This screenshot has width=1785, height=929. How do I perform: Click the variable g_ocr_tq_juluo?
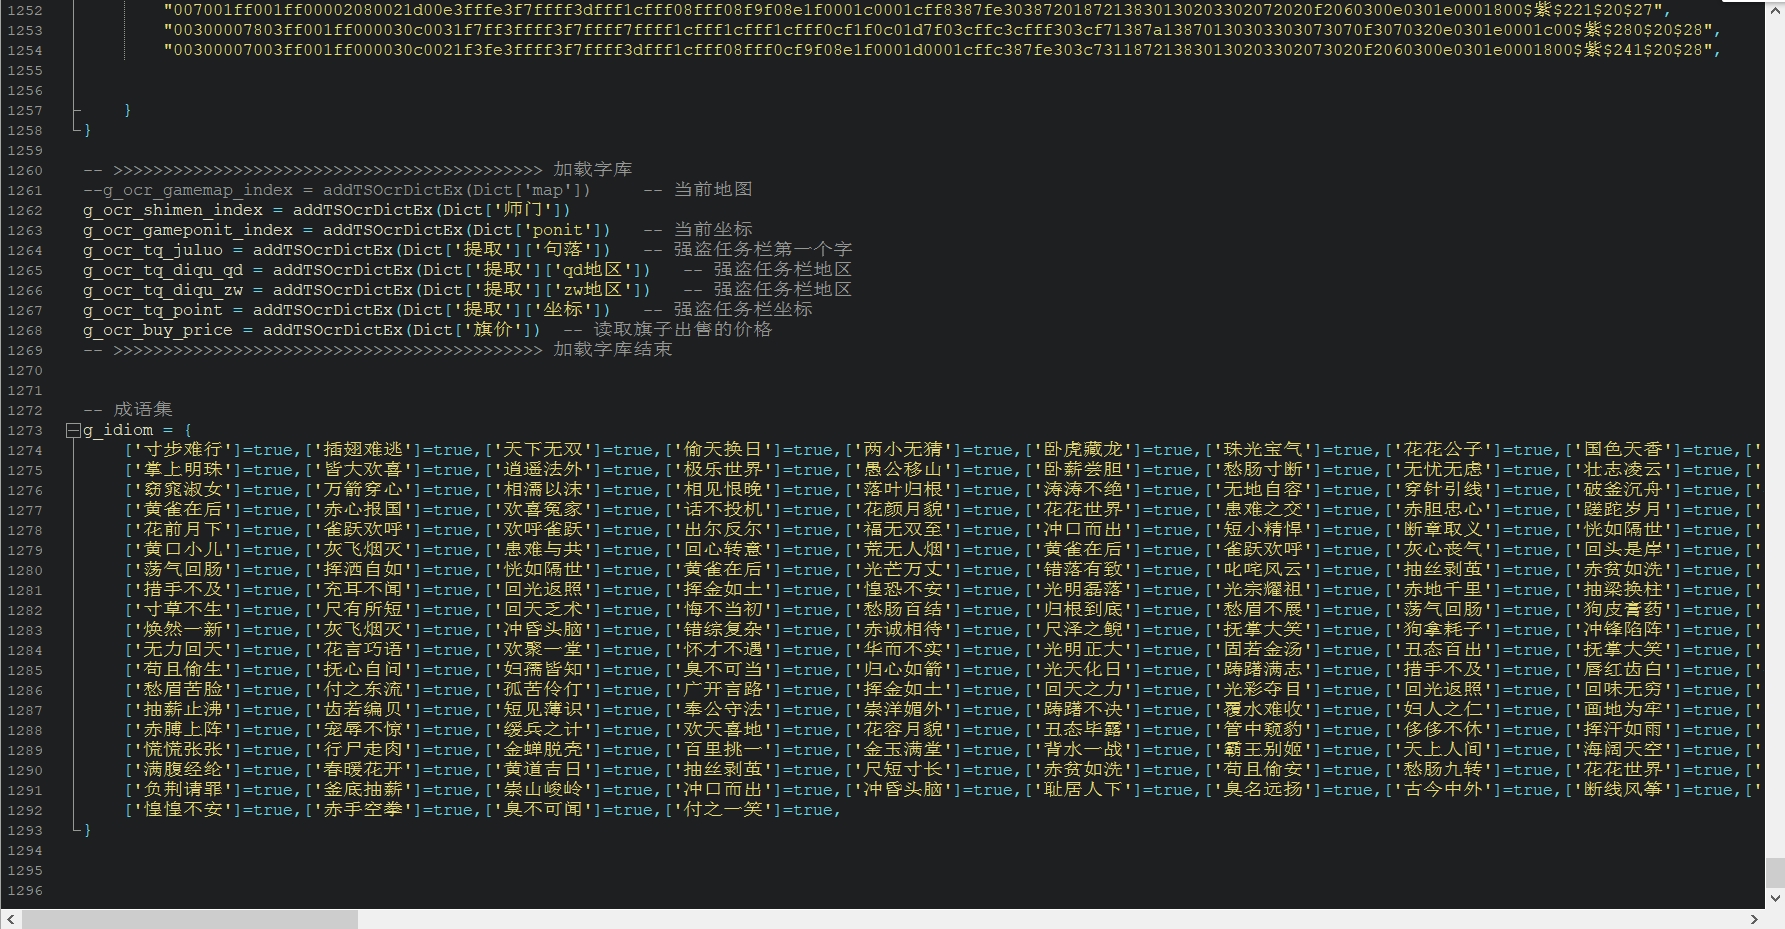pyautogui.click(x=153, y=250)
